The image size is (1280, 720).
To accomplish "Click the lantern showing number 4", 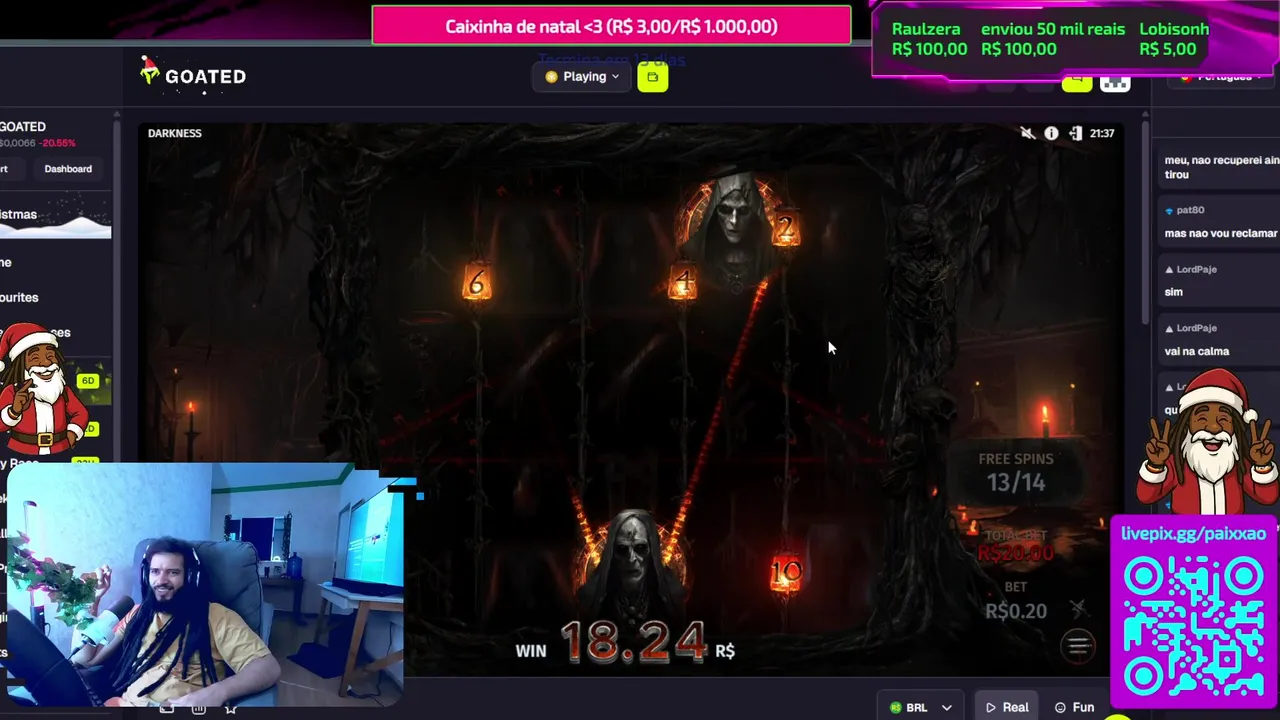I will pyautogui.click(x=682, y=283).
